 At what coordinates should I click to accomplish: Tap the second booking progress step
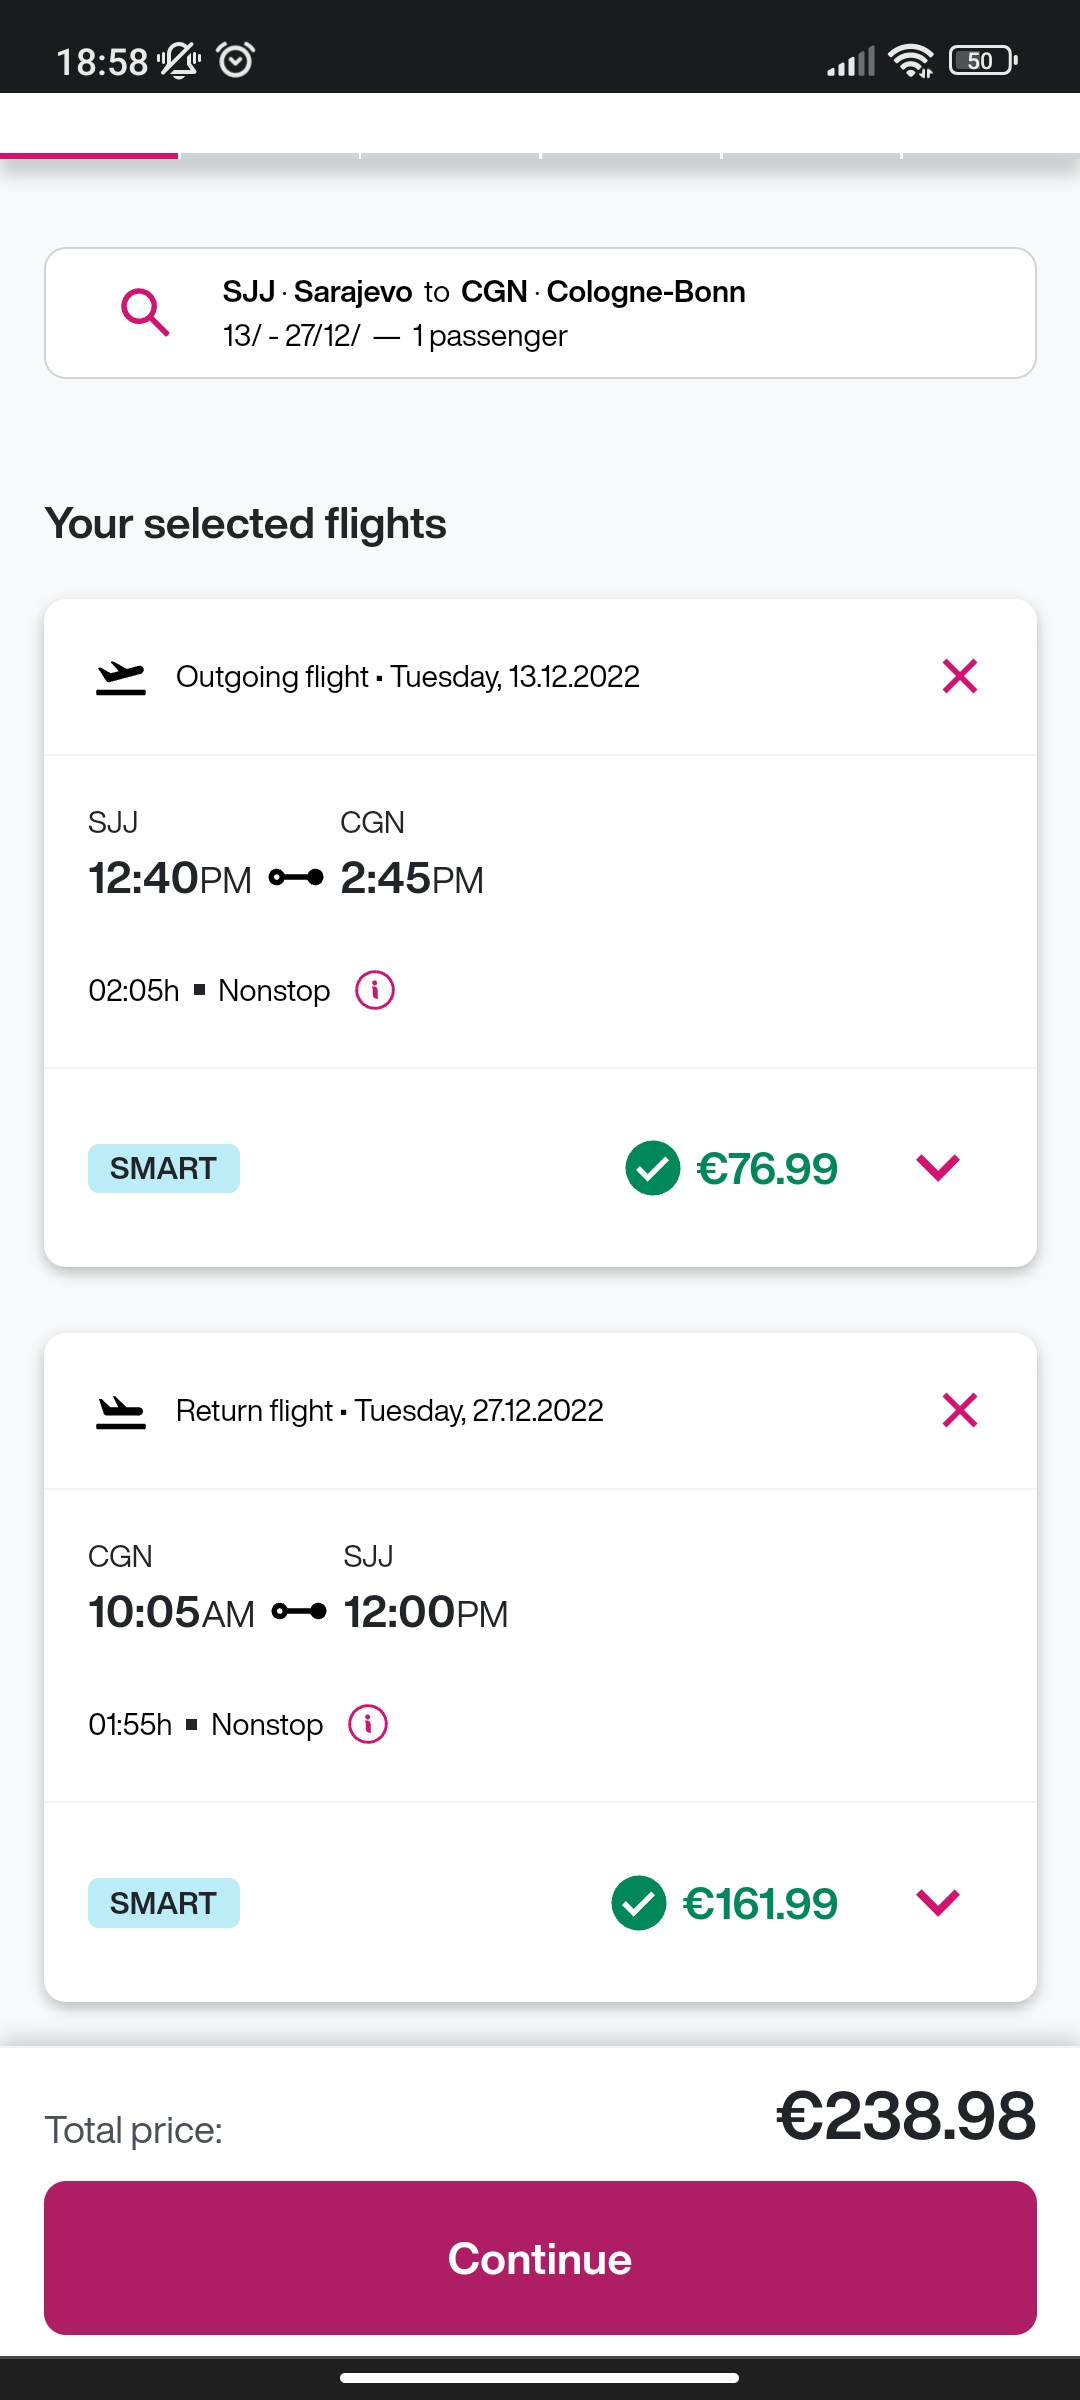(x=270, y=155)
